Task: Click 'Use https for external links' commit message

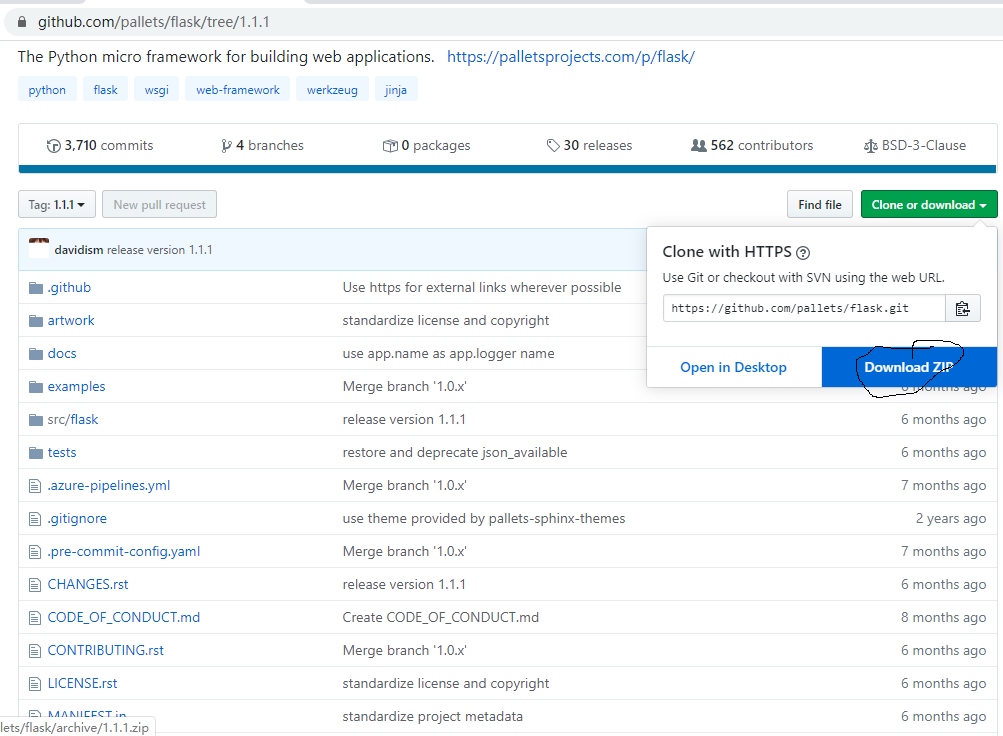Action: 482,288
